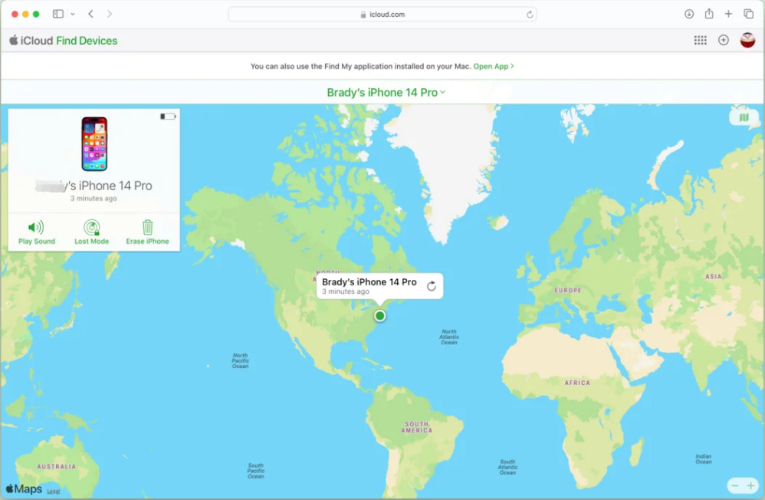Click the circled plus icon in iCloud header

[724, 40]
